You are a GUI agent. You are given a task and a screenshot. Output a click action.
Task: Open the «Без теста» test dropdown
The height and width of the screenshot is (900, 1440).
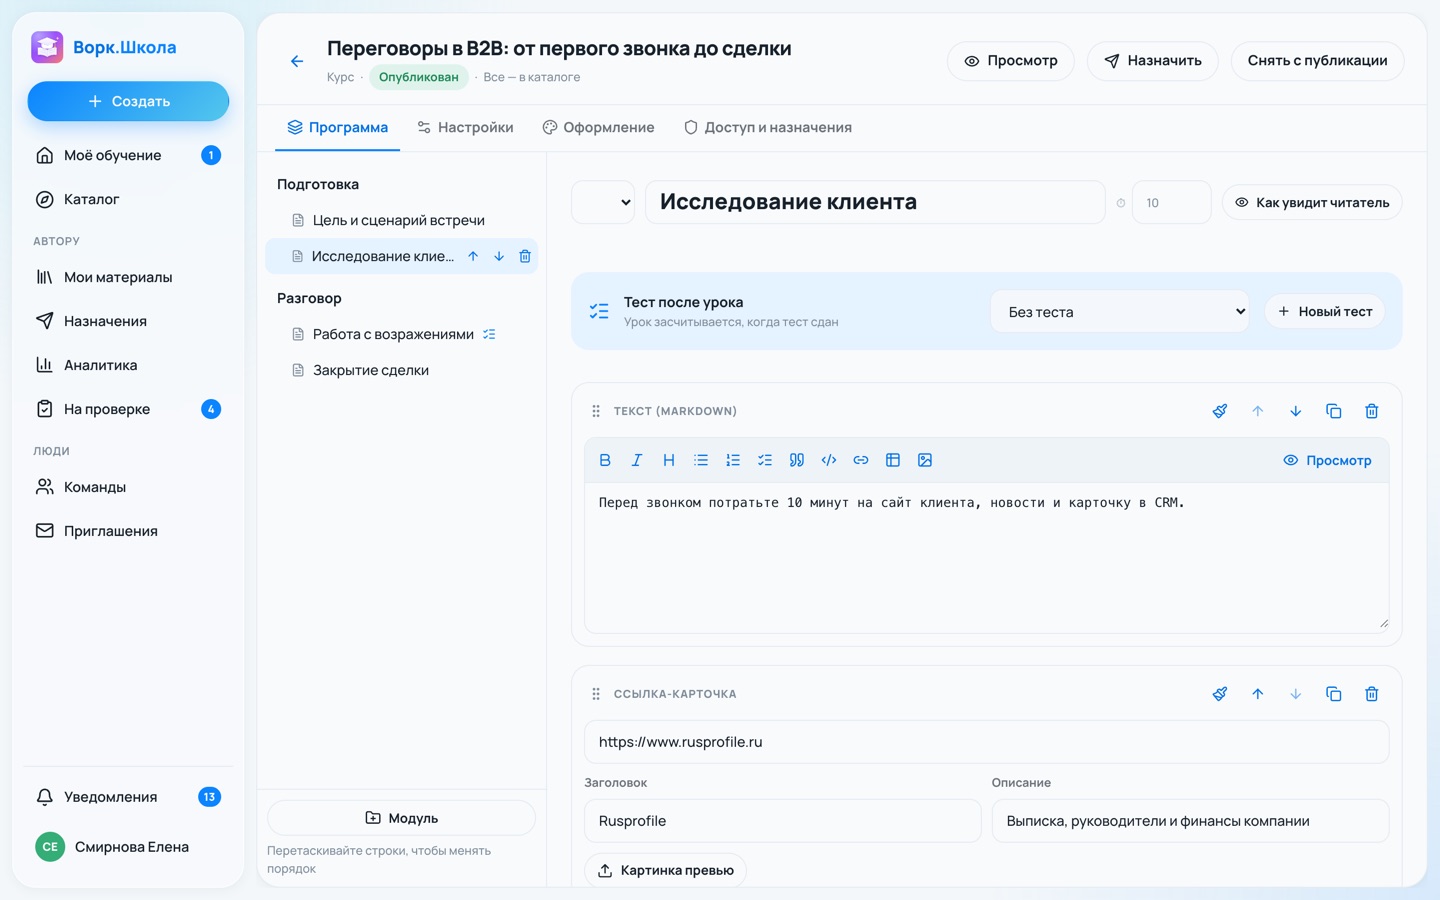coord(1120,312)
